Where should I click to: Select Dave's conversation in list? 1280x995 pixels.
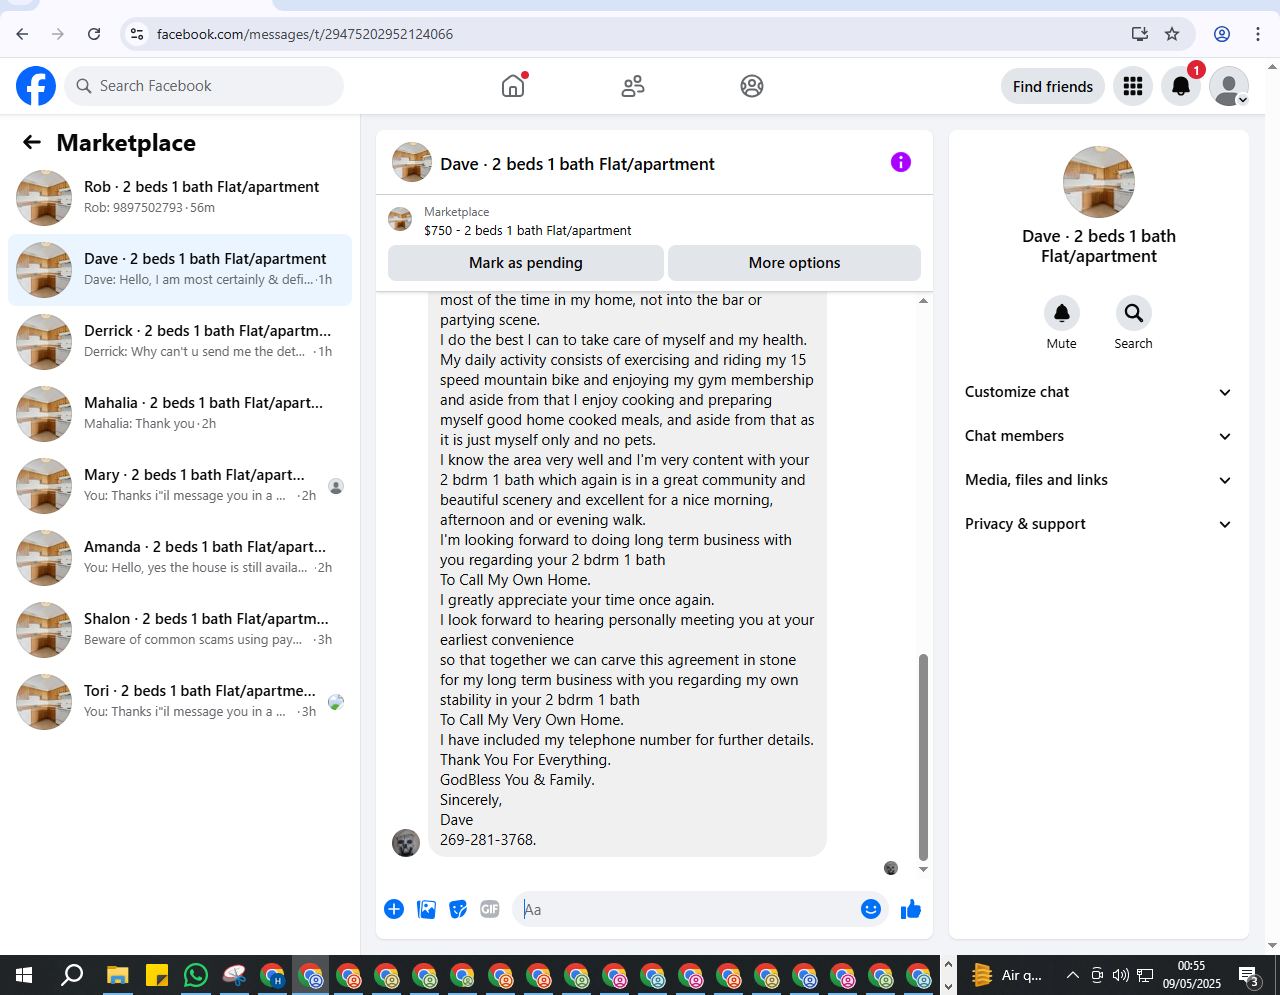(180, 270)
